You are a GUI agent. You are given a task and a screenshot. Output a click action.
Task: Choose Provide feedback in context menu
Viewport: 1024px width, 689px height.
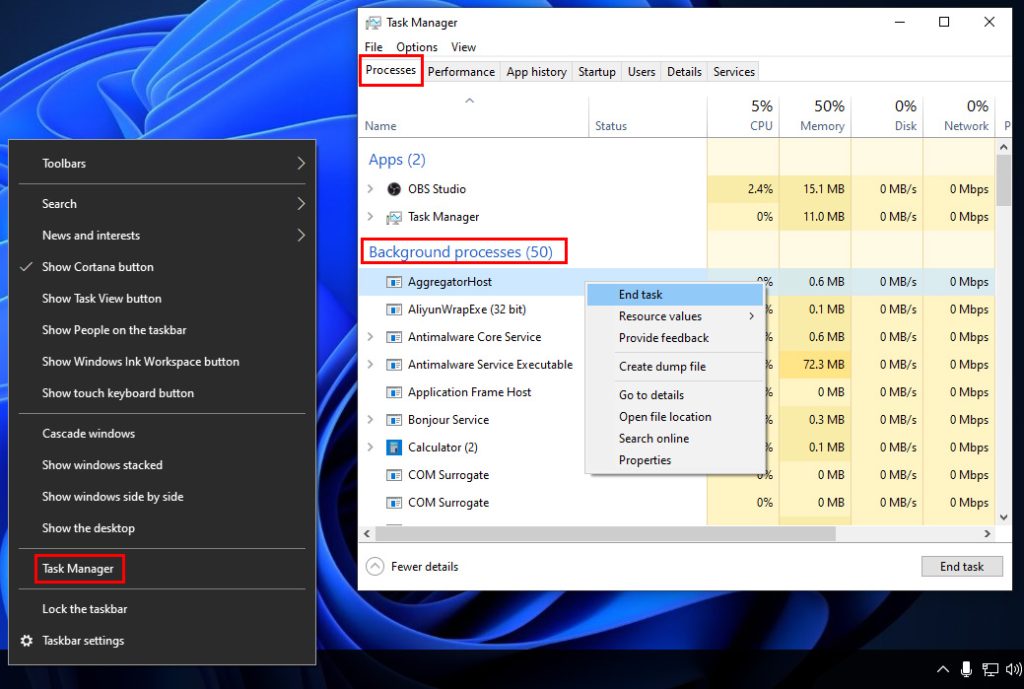click(x=675, y=338)
